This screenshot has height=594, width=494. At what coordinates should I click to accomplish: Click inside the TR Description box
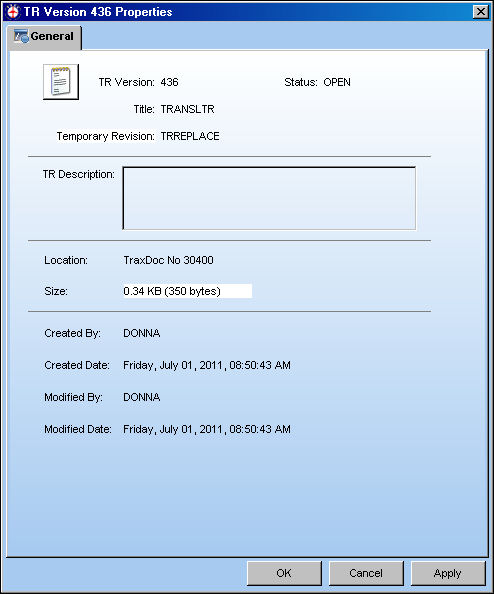click(x=269, y=198)
